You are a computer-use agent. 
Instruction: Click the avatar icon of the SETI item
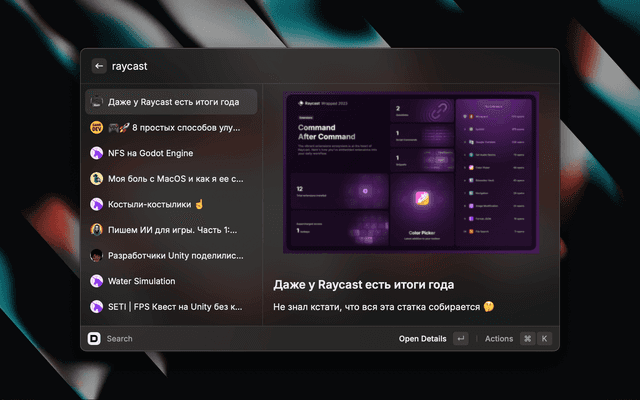[96, 307]
